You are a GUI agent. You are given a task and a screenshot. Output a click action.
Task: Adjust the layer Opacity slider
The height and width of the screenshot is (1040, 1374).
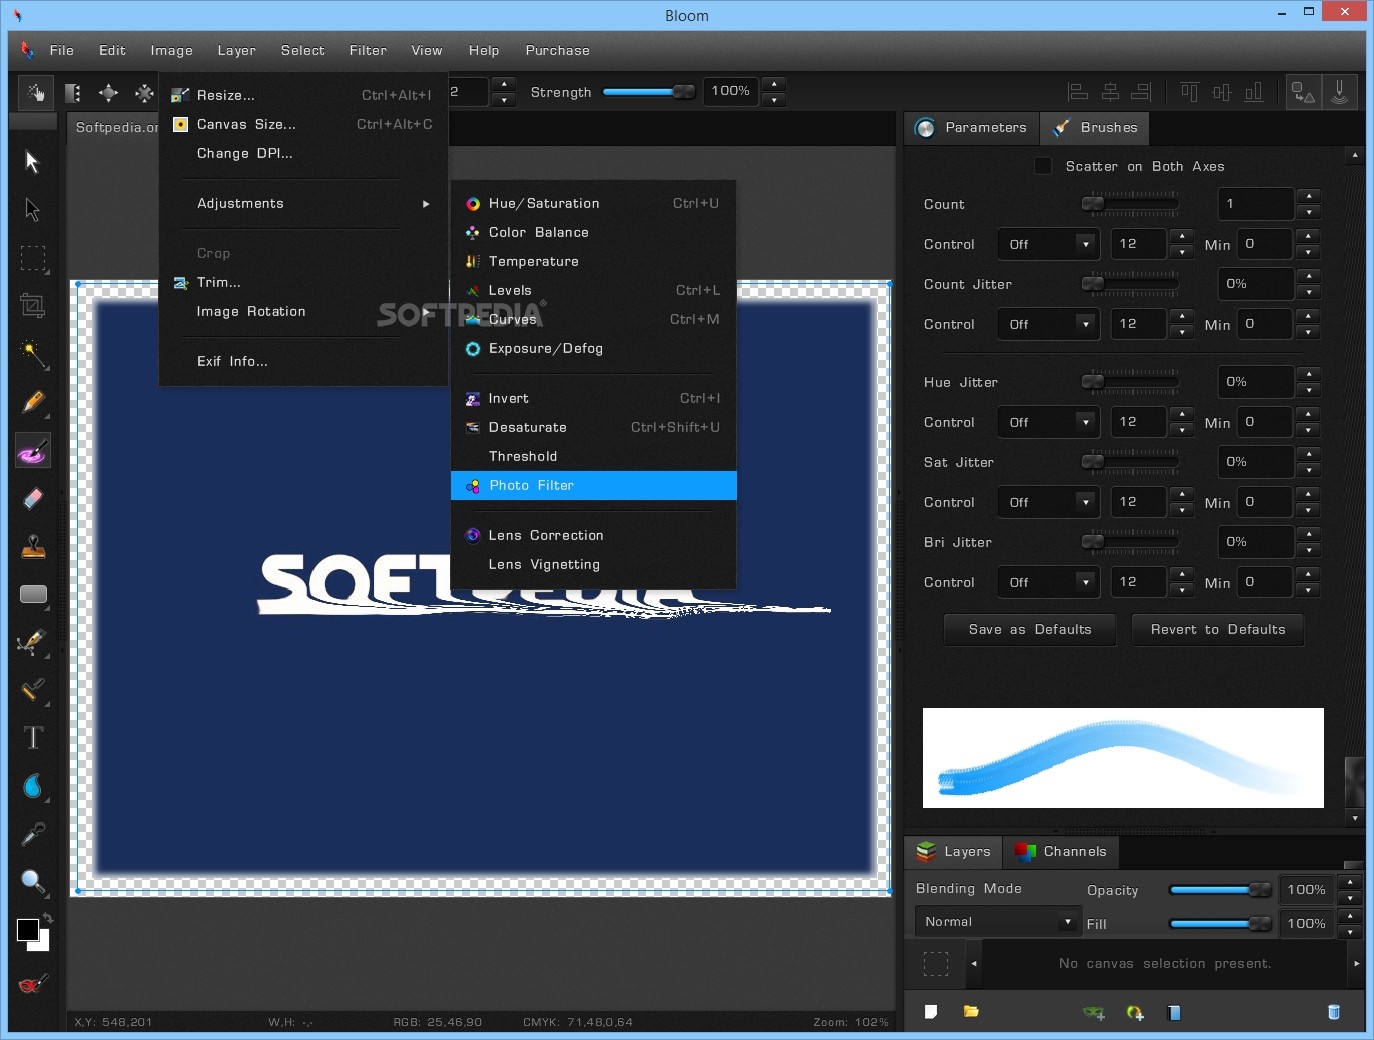coord(1220,890)
